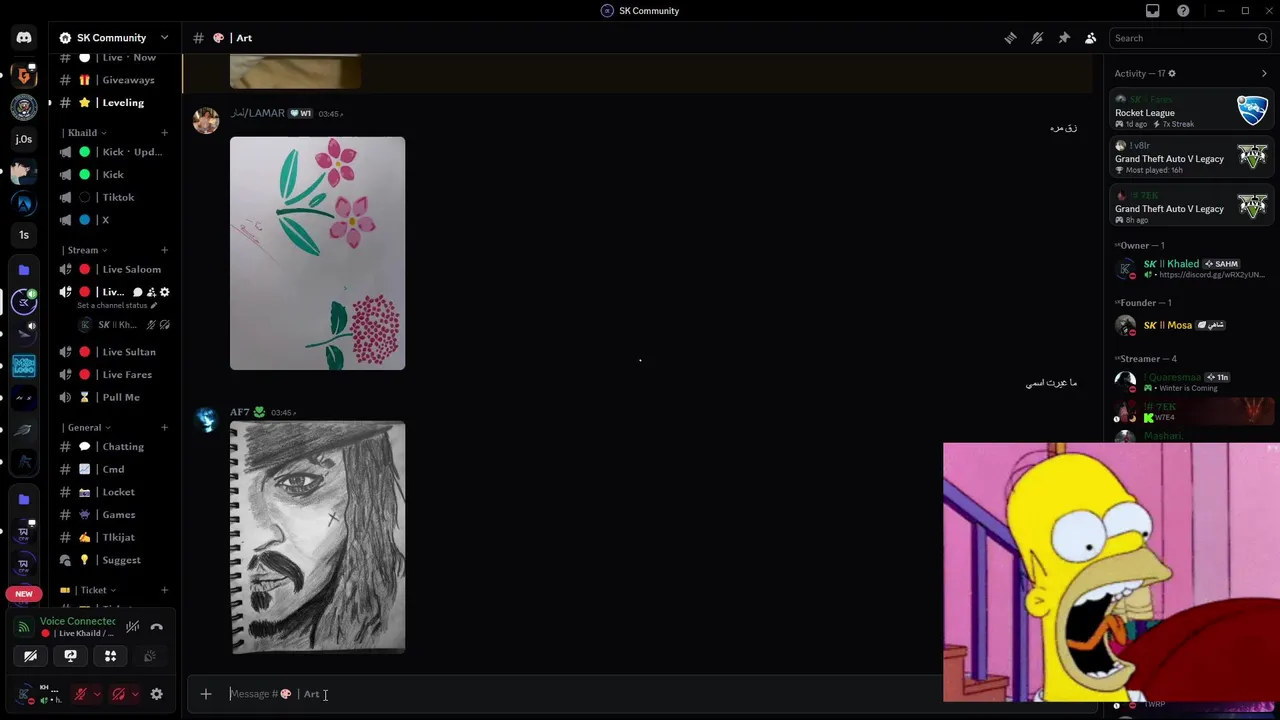Viewport: 1280px width, 720px height.
Task: Toggle noise suppression in voice panel
Action: [132, 627]
